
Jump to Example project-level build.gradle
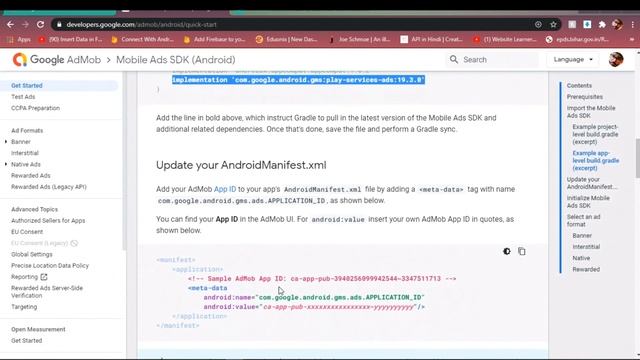point(595,134)
